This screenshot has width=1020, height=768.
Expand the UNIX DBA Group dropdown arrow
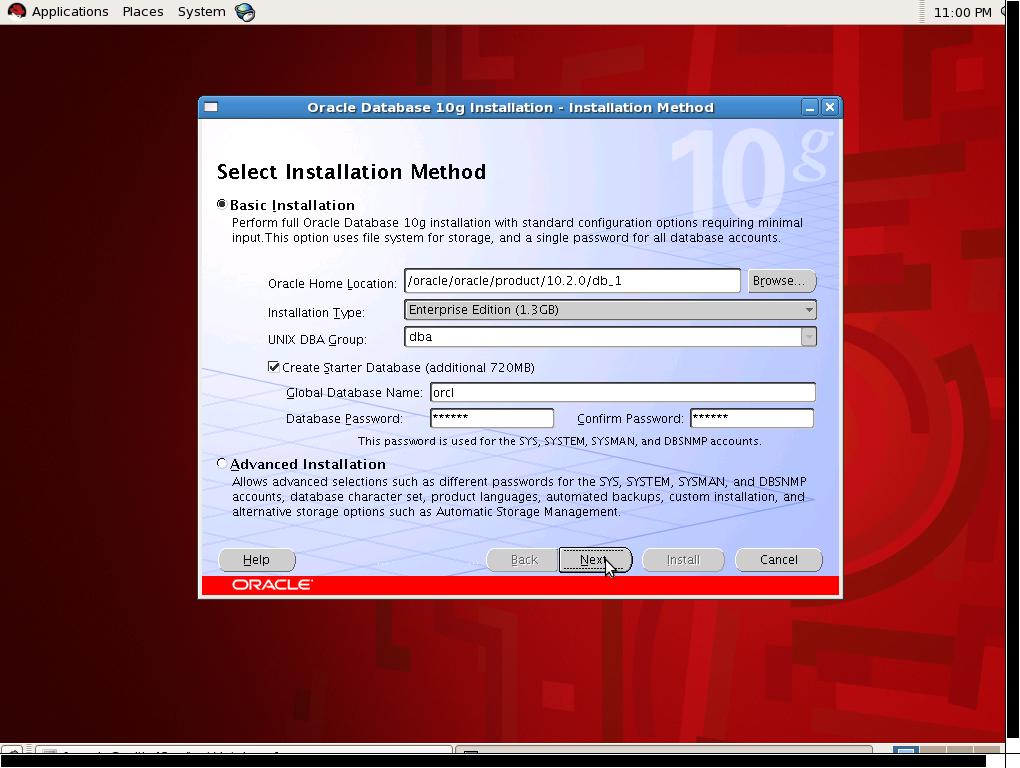[809, 337]
